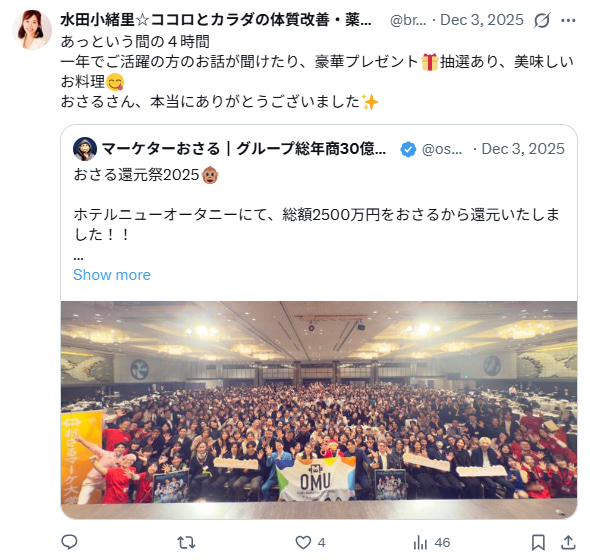Image resolution: width=590 pixels, height=560 pixels.
Task: Like the post with heart icon
Action: point(303,542)
